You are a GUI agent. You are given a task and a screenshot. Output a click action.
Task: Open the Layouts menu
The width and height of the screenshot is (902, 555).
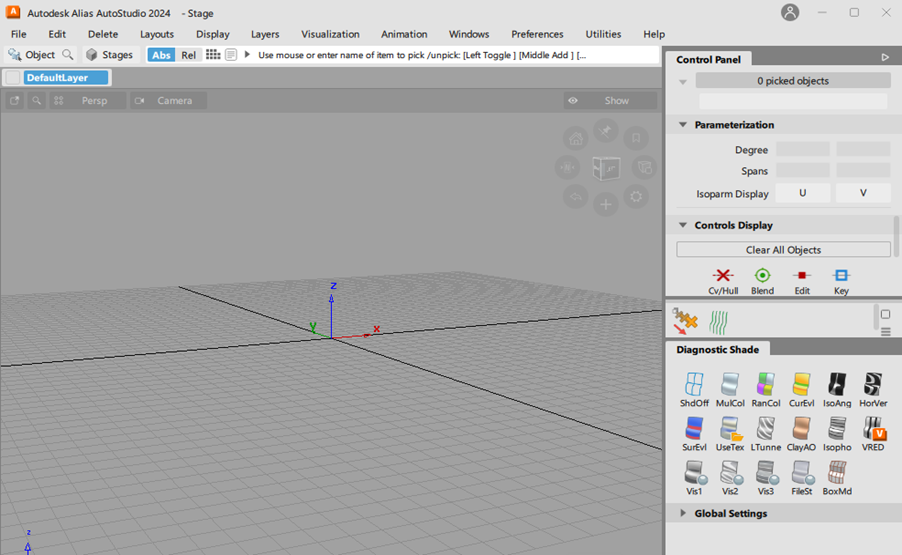click(157, 34)
